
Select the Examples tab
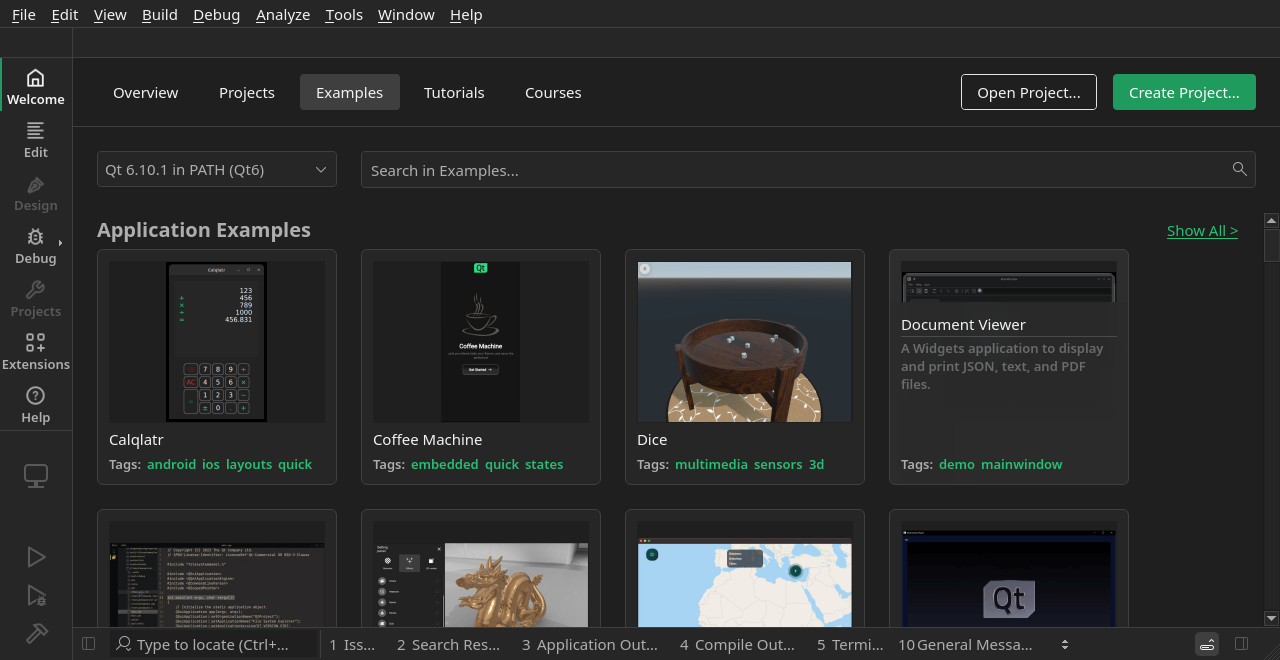coord(350,92)
